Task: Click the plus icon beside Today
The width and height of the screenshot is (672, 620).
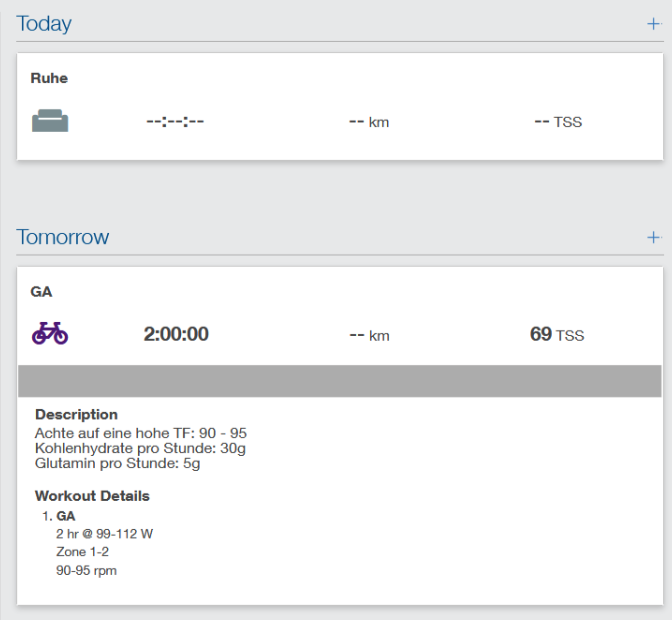Action: point(653,24)
